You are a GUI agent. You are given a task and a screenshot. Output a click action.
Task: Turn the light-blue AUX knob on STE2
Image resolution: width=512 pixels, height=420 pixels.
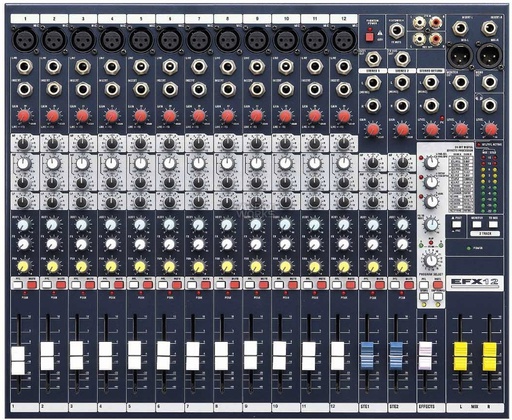click(x=402, y=225)
